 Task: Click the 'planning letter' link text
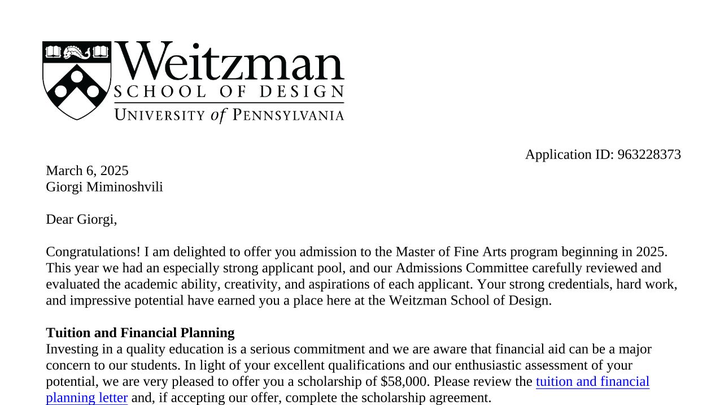point(87,398)
